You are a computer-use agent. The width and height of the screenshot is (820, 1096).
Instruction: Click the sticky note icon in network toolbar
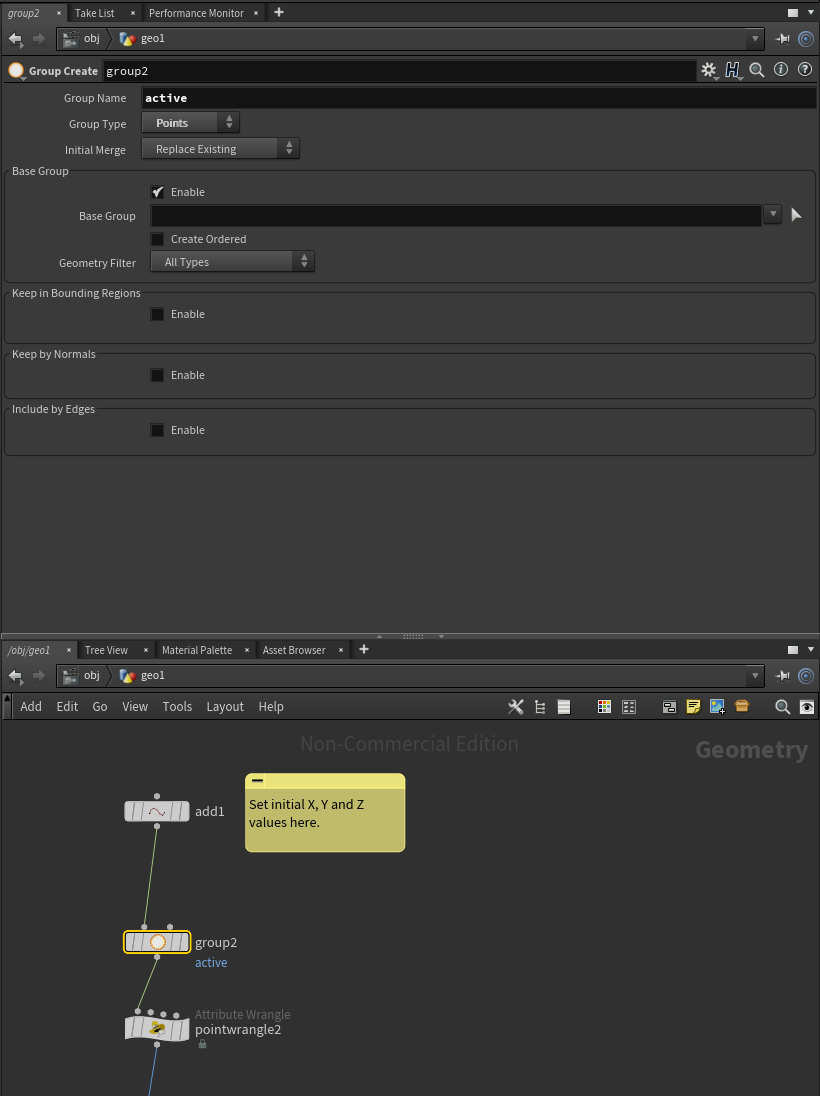[x=693, y=707]
